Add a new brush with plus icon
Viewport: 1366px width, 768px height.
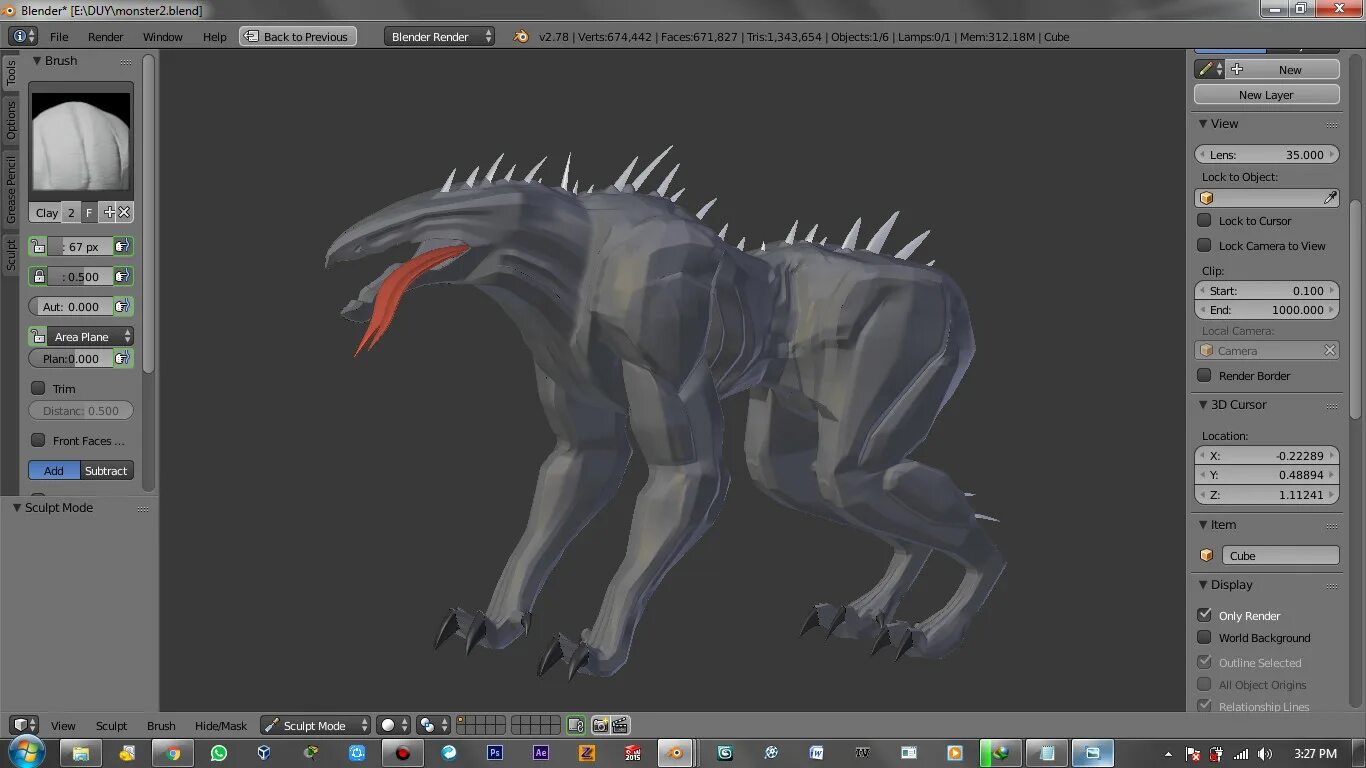point(109,212)
